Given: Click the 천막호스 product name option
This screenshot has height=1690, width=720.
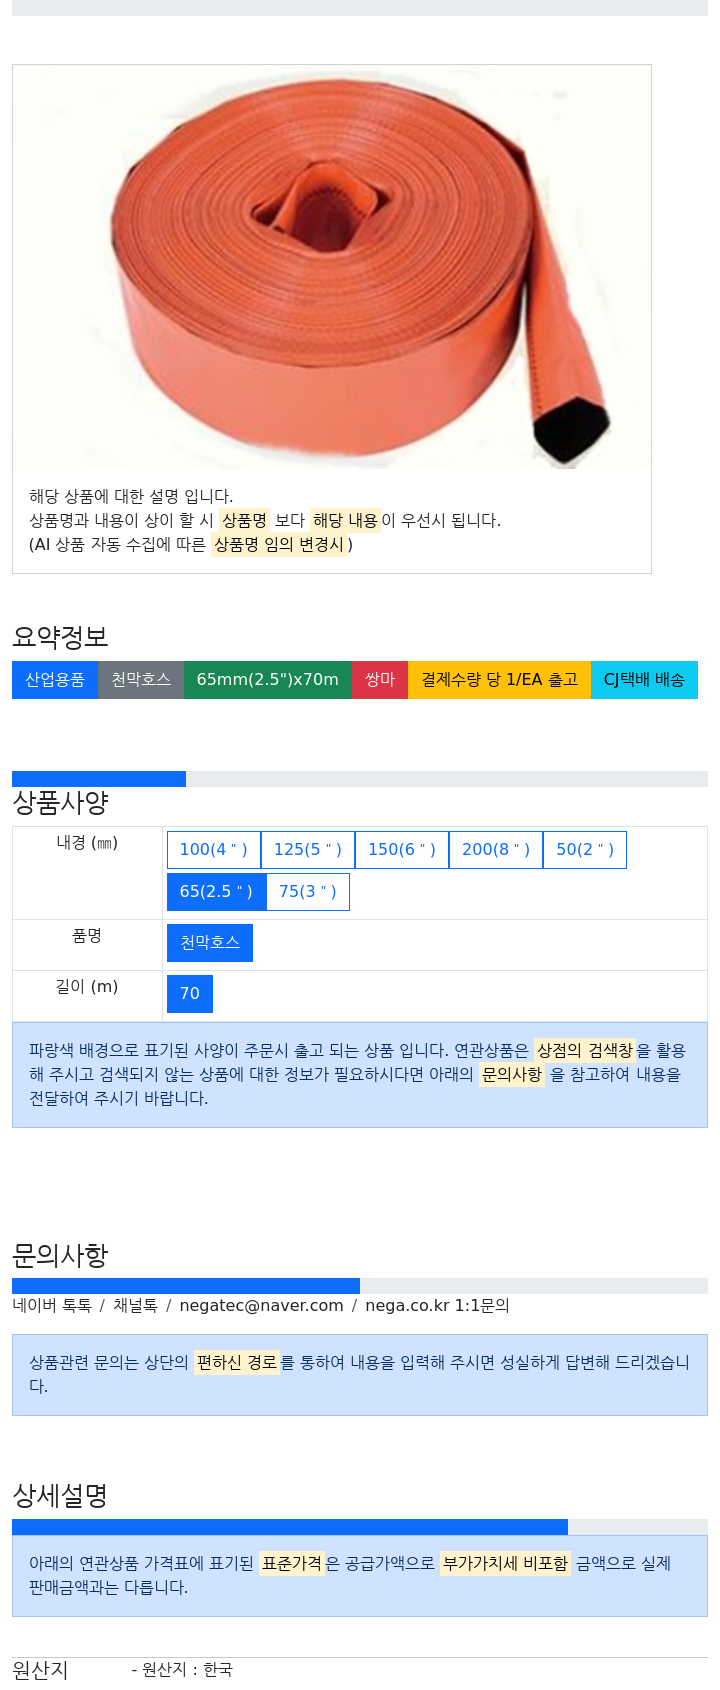Looking at the screenshot, I should tap(210, 943).
